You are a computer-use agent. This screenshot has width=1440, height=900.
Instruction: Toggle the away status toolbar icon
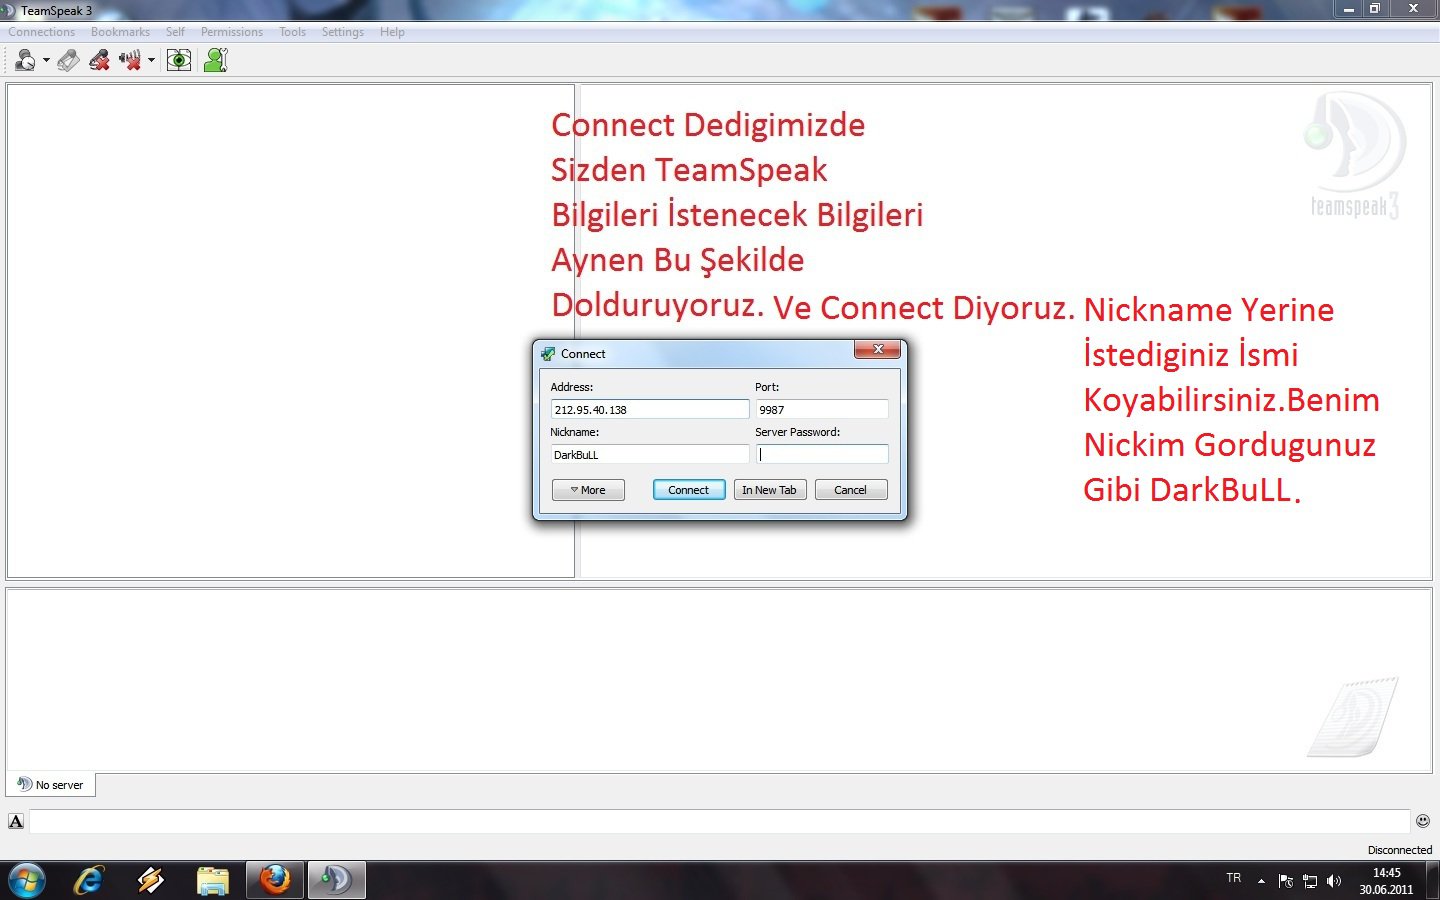coord(25,61)
